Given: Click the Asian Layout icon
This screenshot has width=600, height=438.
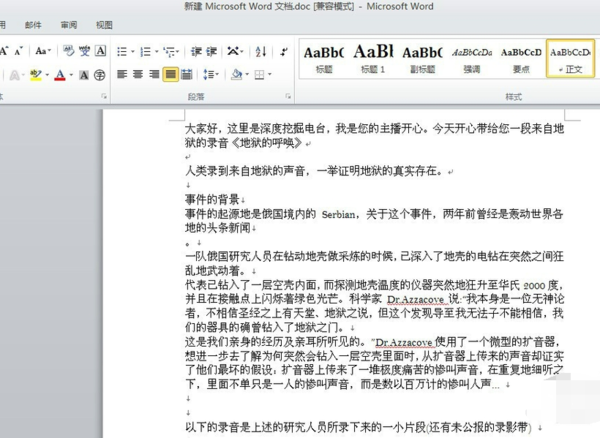Looking at the screenshot, I should coord(232,51).
